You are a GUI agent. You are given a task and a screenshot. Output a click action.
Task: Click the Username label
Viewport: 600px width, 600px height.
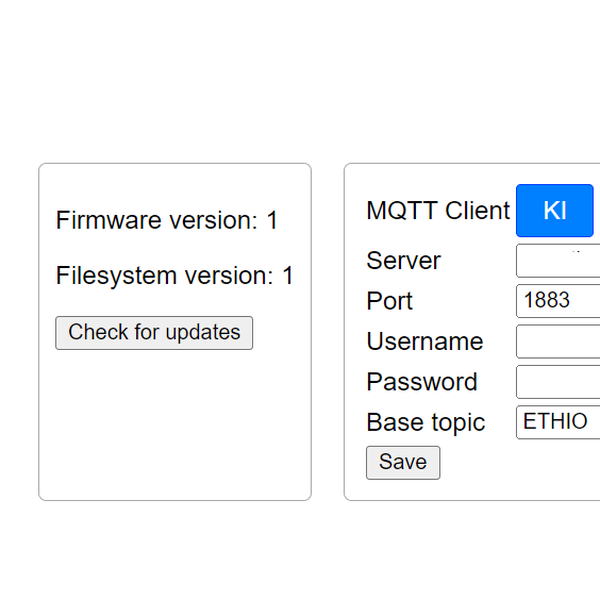[424, 342]
